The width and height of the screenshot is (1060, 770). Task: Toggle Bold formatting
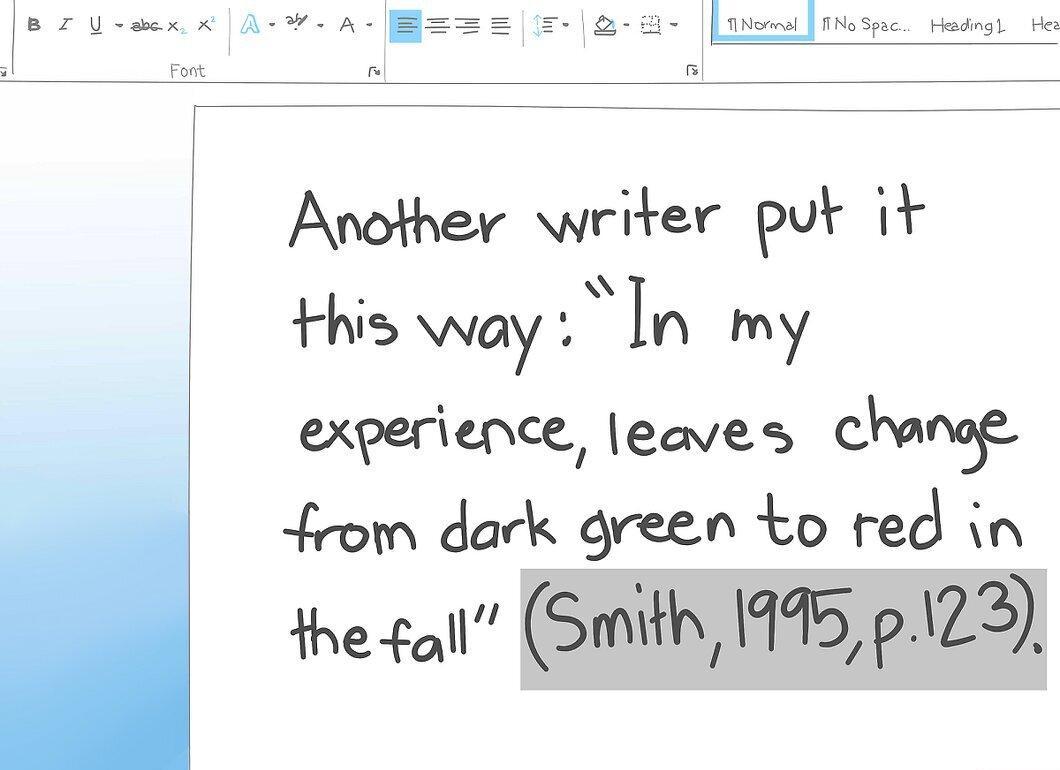coord(34,25)
